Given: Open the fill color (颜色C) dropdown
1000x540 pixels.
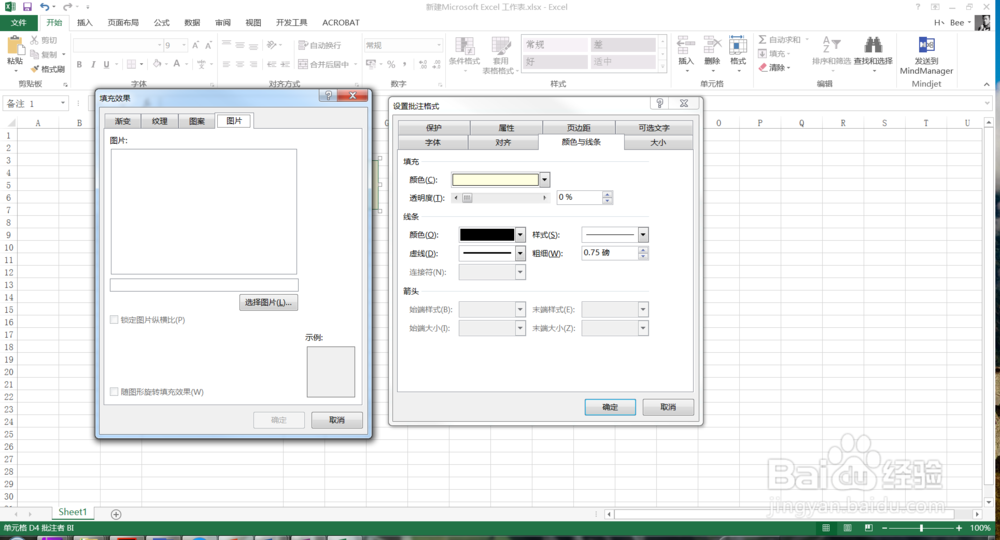Looking at the screenshot, I should (544, 180).
